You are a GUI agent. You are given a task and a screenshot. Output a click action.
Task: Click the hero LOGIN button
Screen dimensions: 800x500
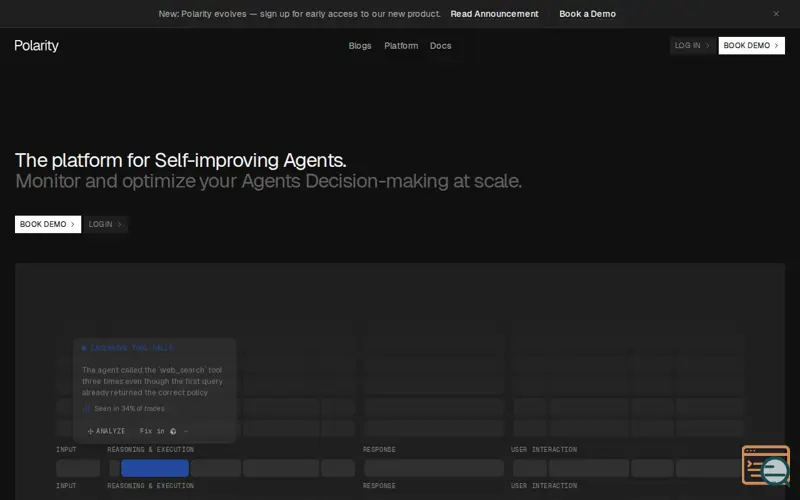[105, 224]
